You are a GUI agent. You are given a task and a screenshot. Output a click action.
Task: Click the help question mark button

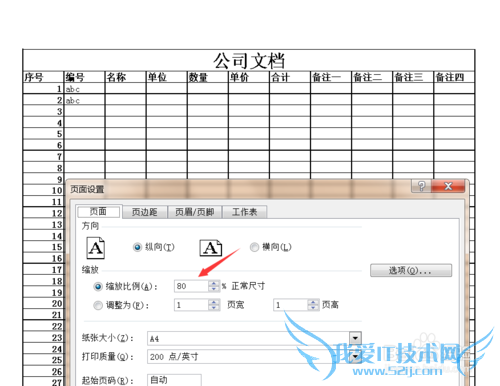[421, 186]
